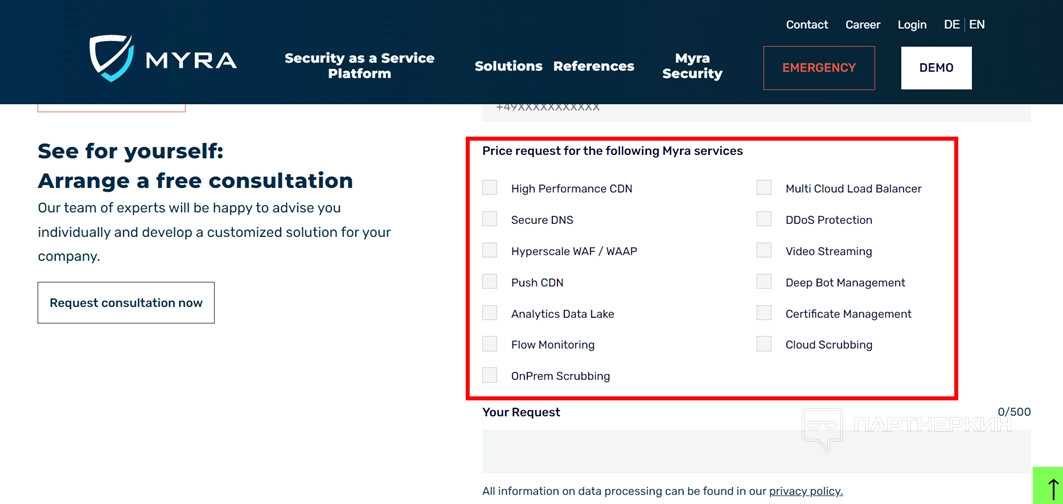This screenshot has height=504, width=1063.
Task: Tick the DDoS Protection checkbox
Action: [x=764, y=219]
